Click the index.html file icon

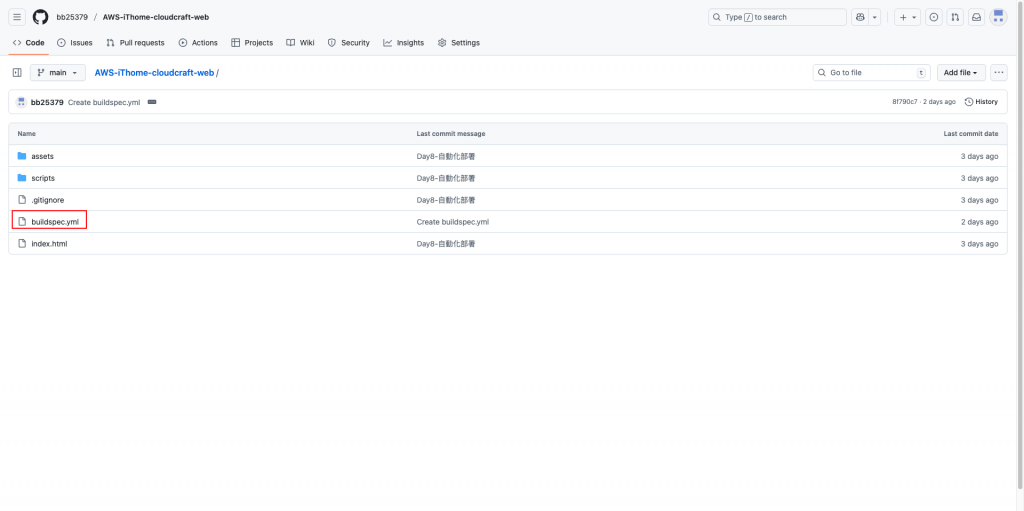click(x=22, y=244)
